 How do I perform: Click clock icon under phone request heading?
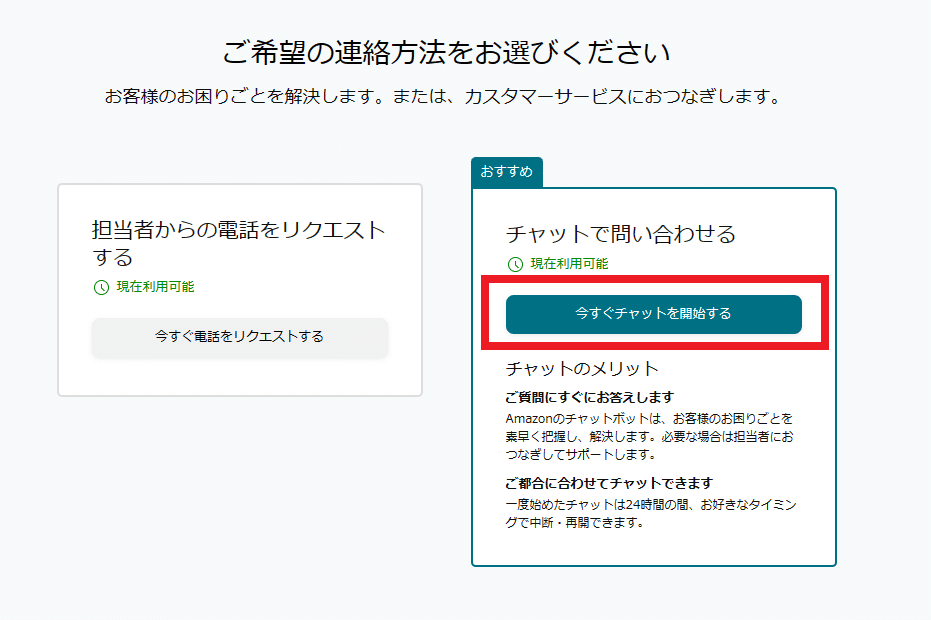[x=102, y=287]
